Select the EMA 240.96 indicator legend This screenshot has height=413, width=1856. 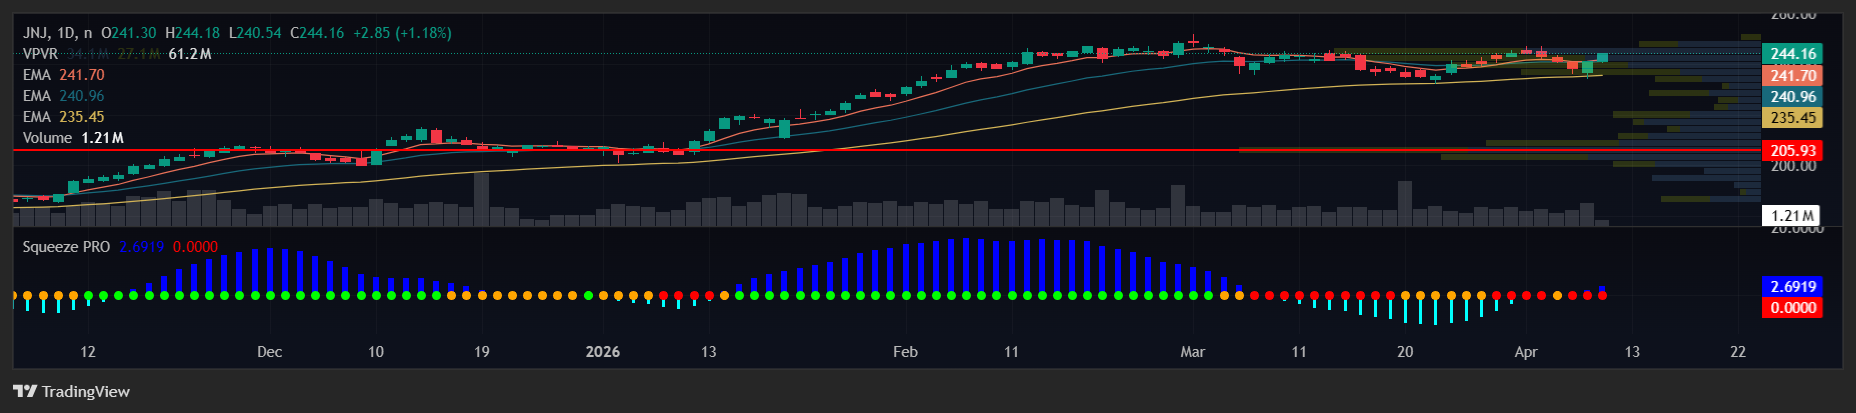[64, 96]
